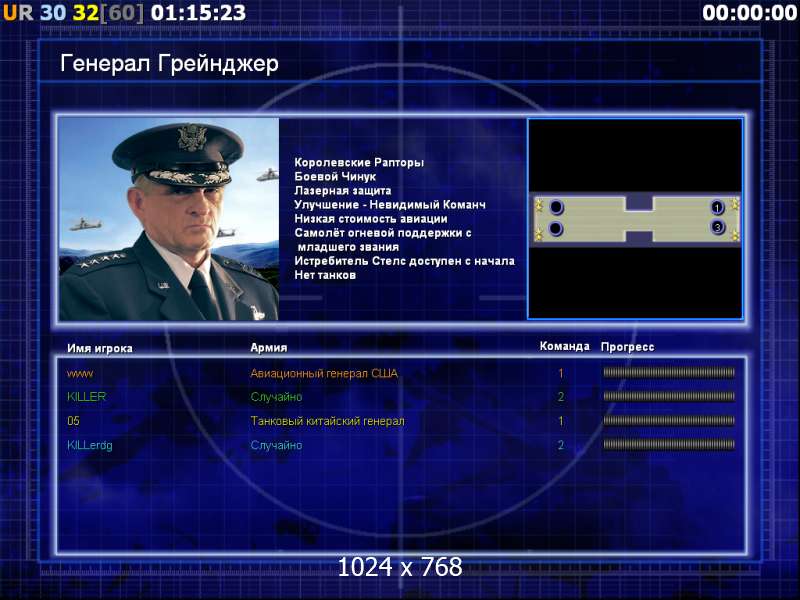
Task: Click the 'UR' overlay label
Action: tap(18, 13)
